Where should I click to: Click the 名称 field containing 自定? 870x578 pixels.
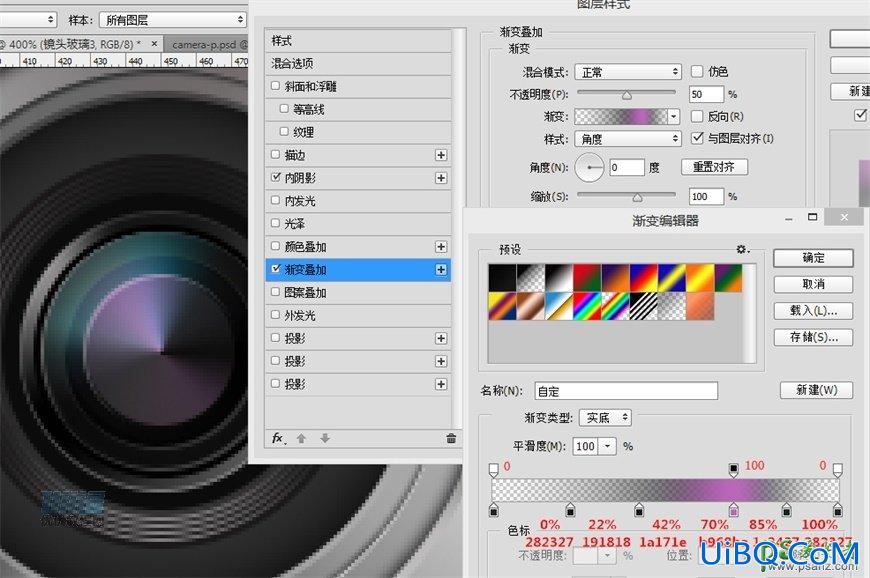[x=626, y=391]
